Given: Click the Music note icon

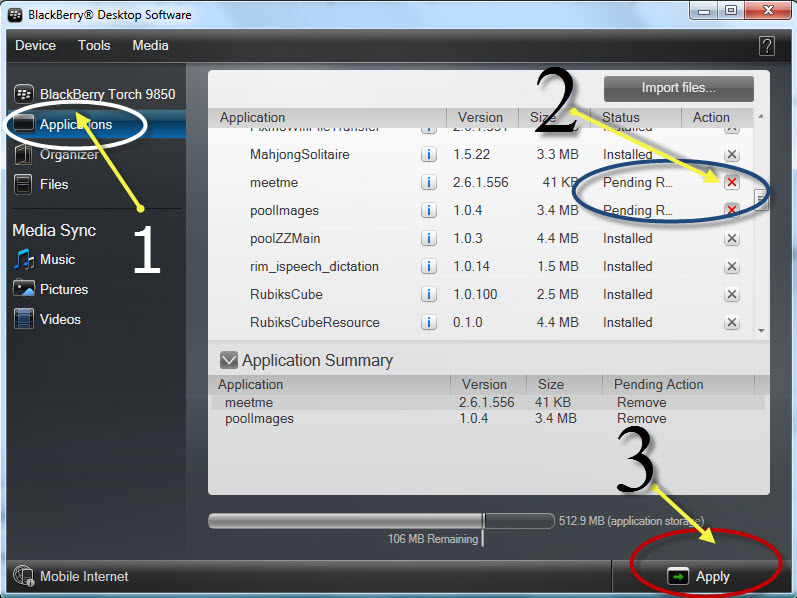Looking at the screenshot, I should [x=23, y=259].
